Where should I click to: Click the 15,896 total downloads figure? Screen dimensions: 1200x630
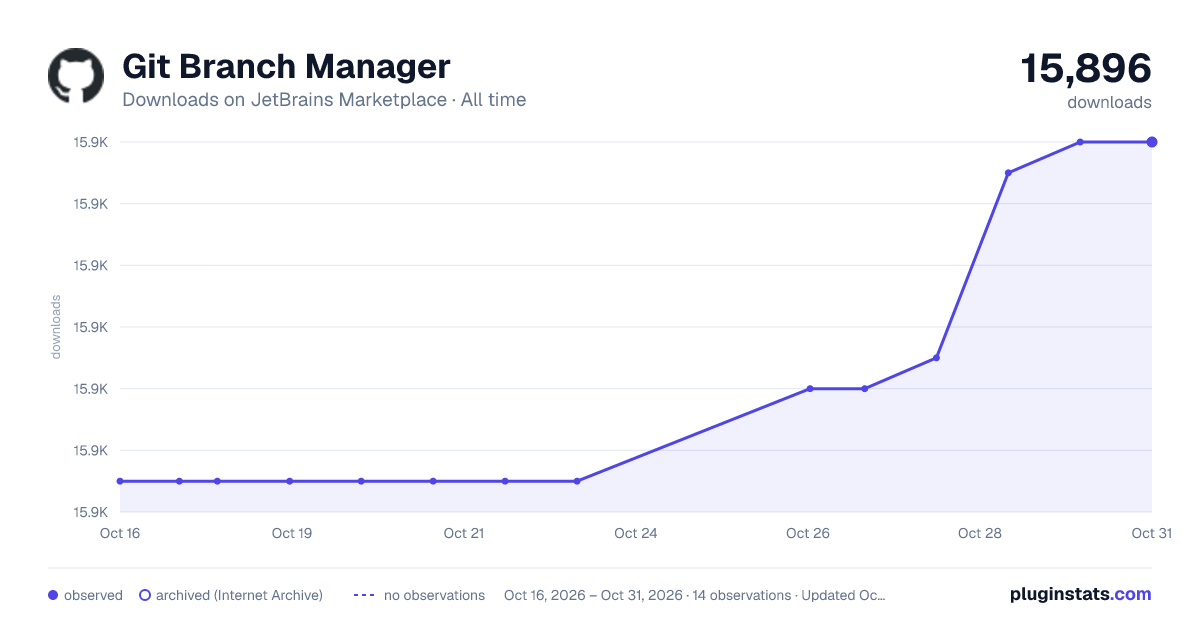tap(1086, 68)
